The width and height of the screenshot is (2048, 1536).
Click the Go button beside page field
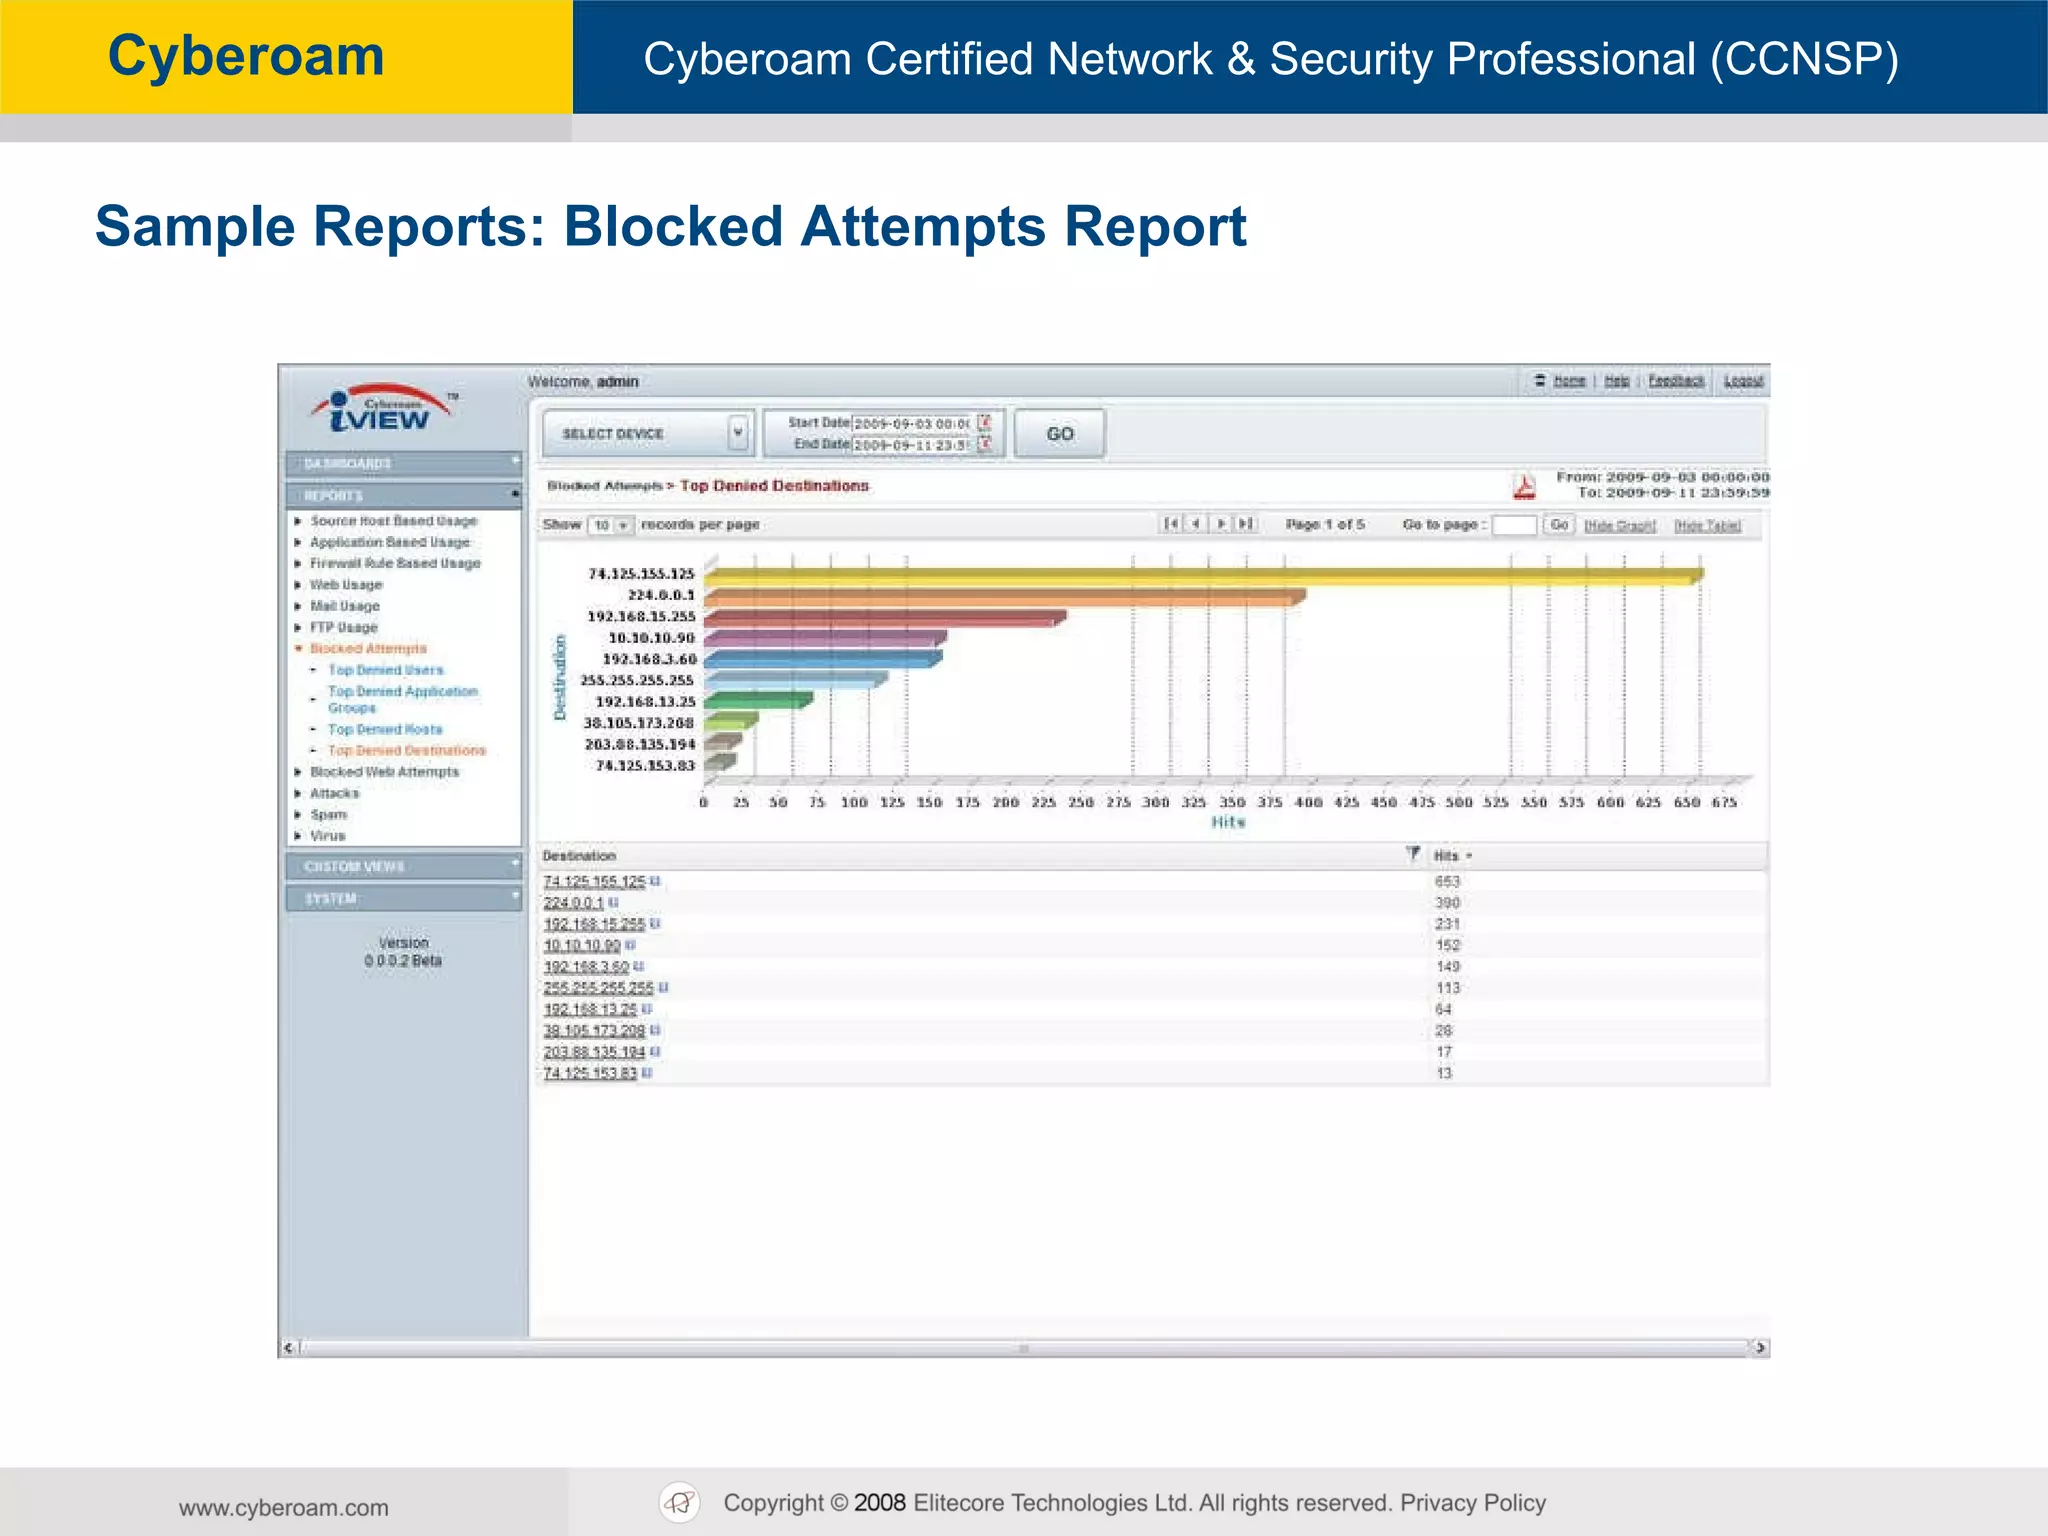coord(1559,525)
